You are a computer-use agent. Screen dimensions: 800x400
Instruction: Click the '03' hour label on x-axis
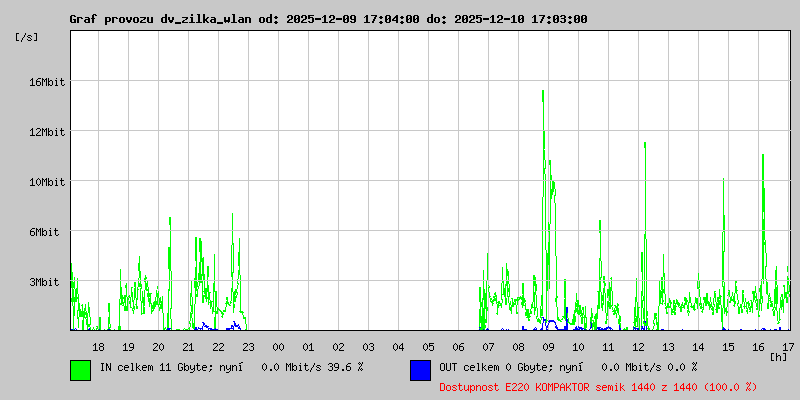click(368, 347)
